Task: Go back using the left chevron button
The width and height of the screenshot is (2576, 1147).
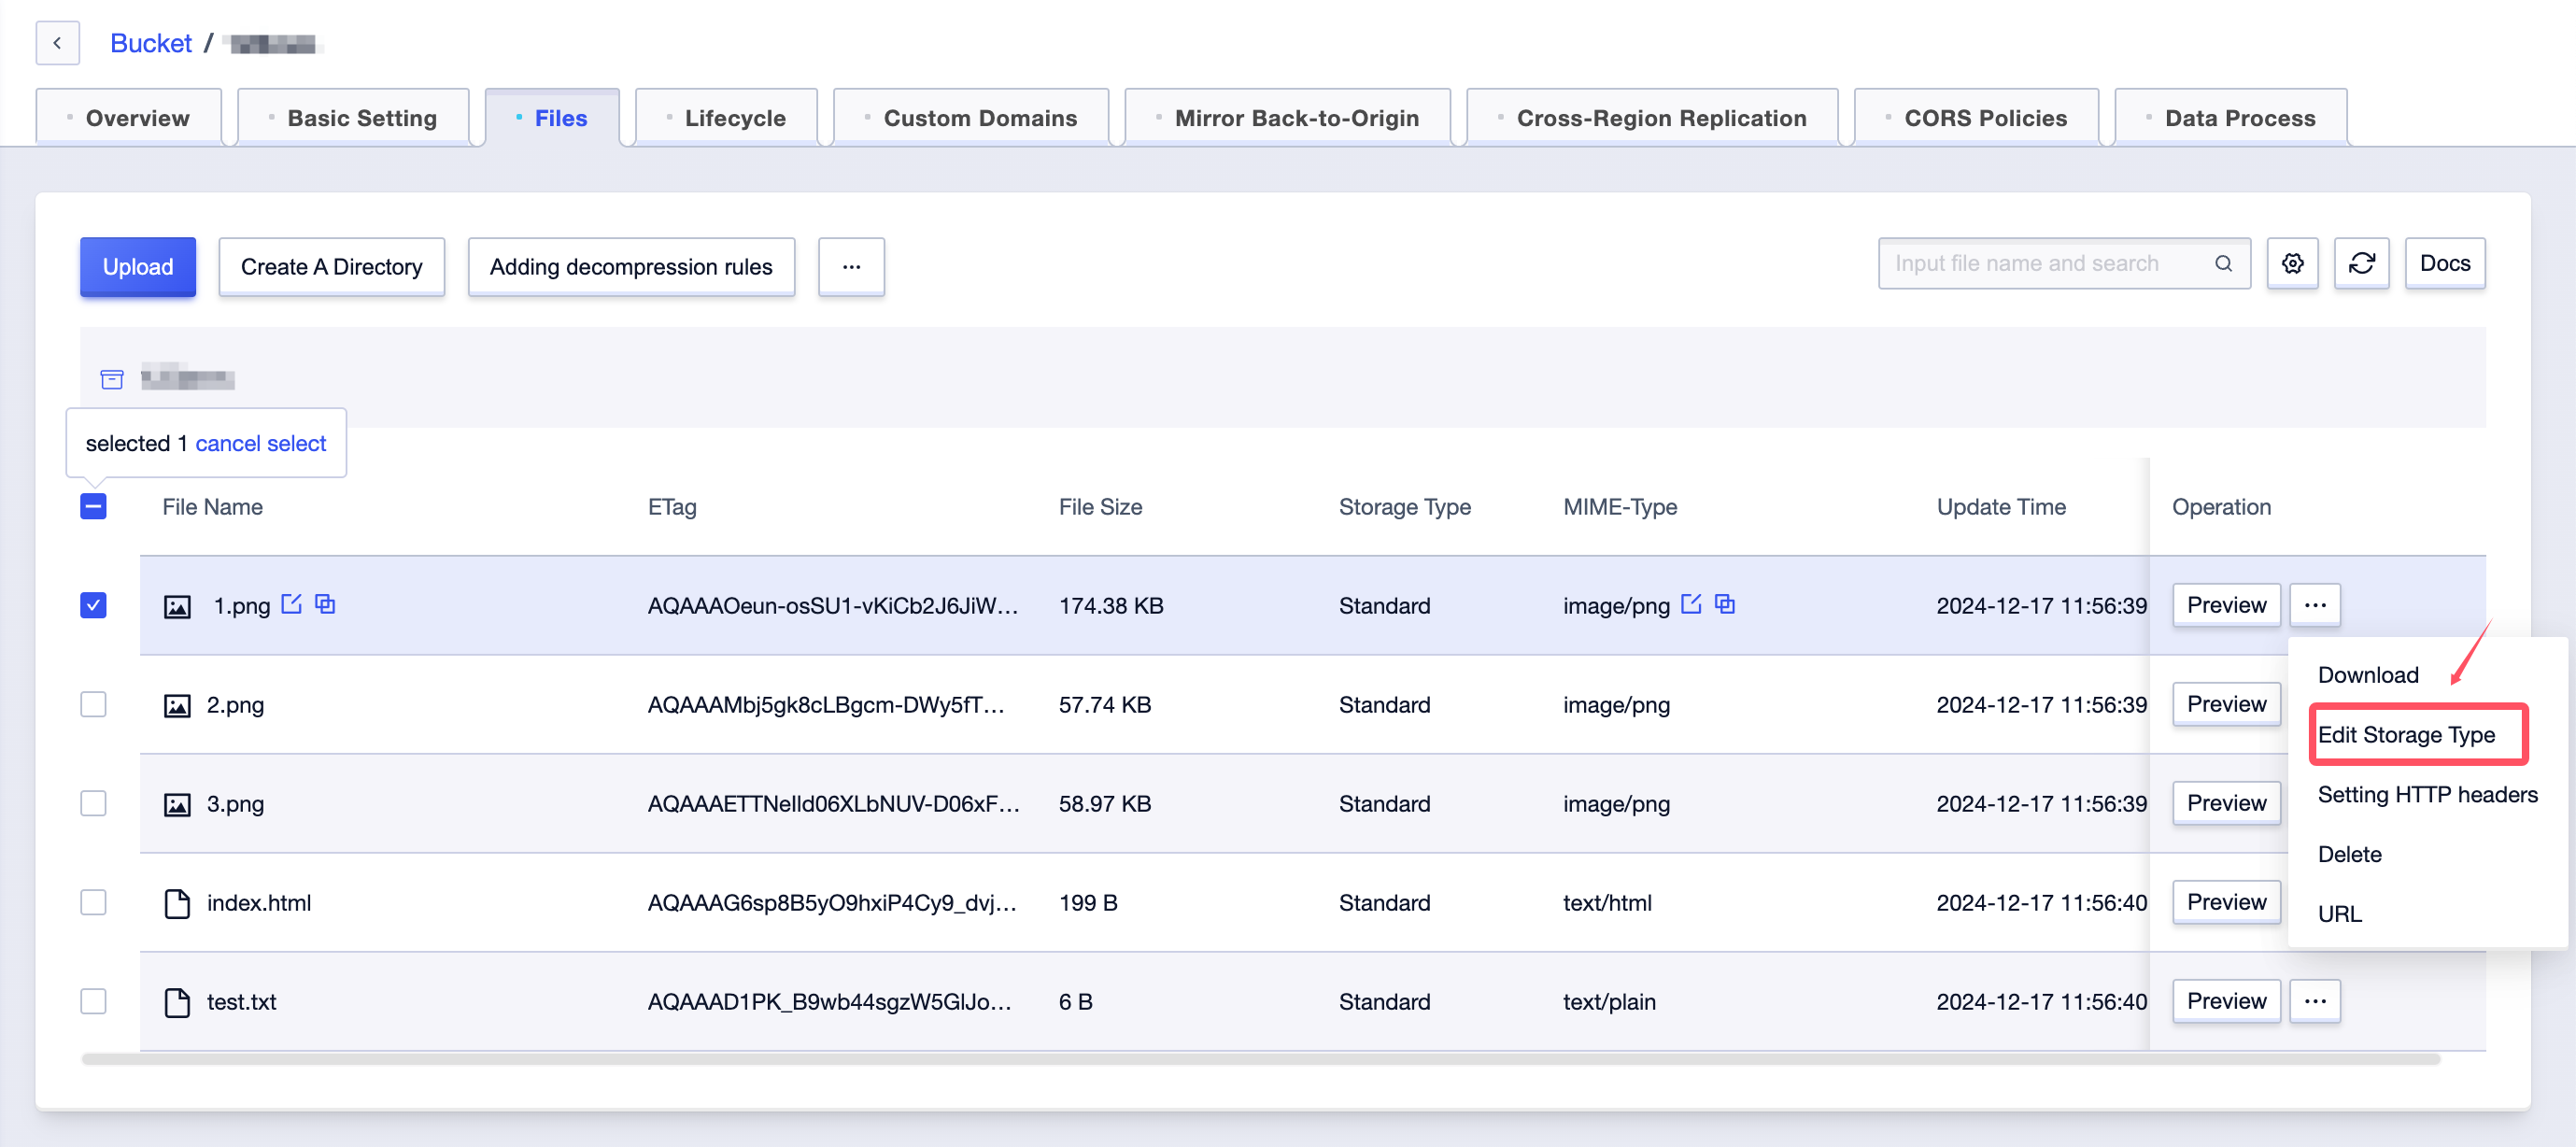Action: point(57,43)
